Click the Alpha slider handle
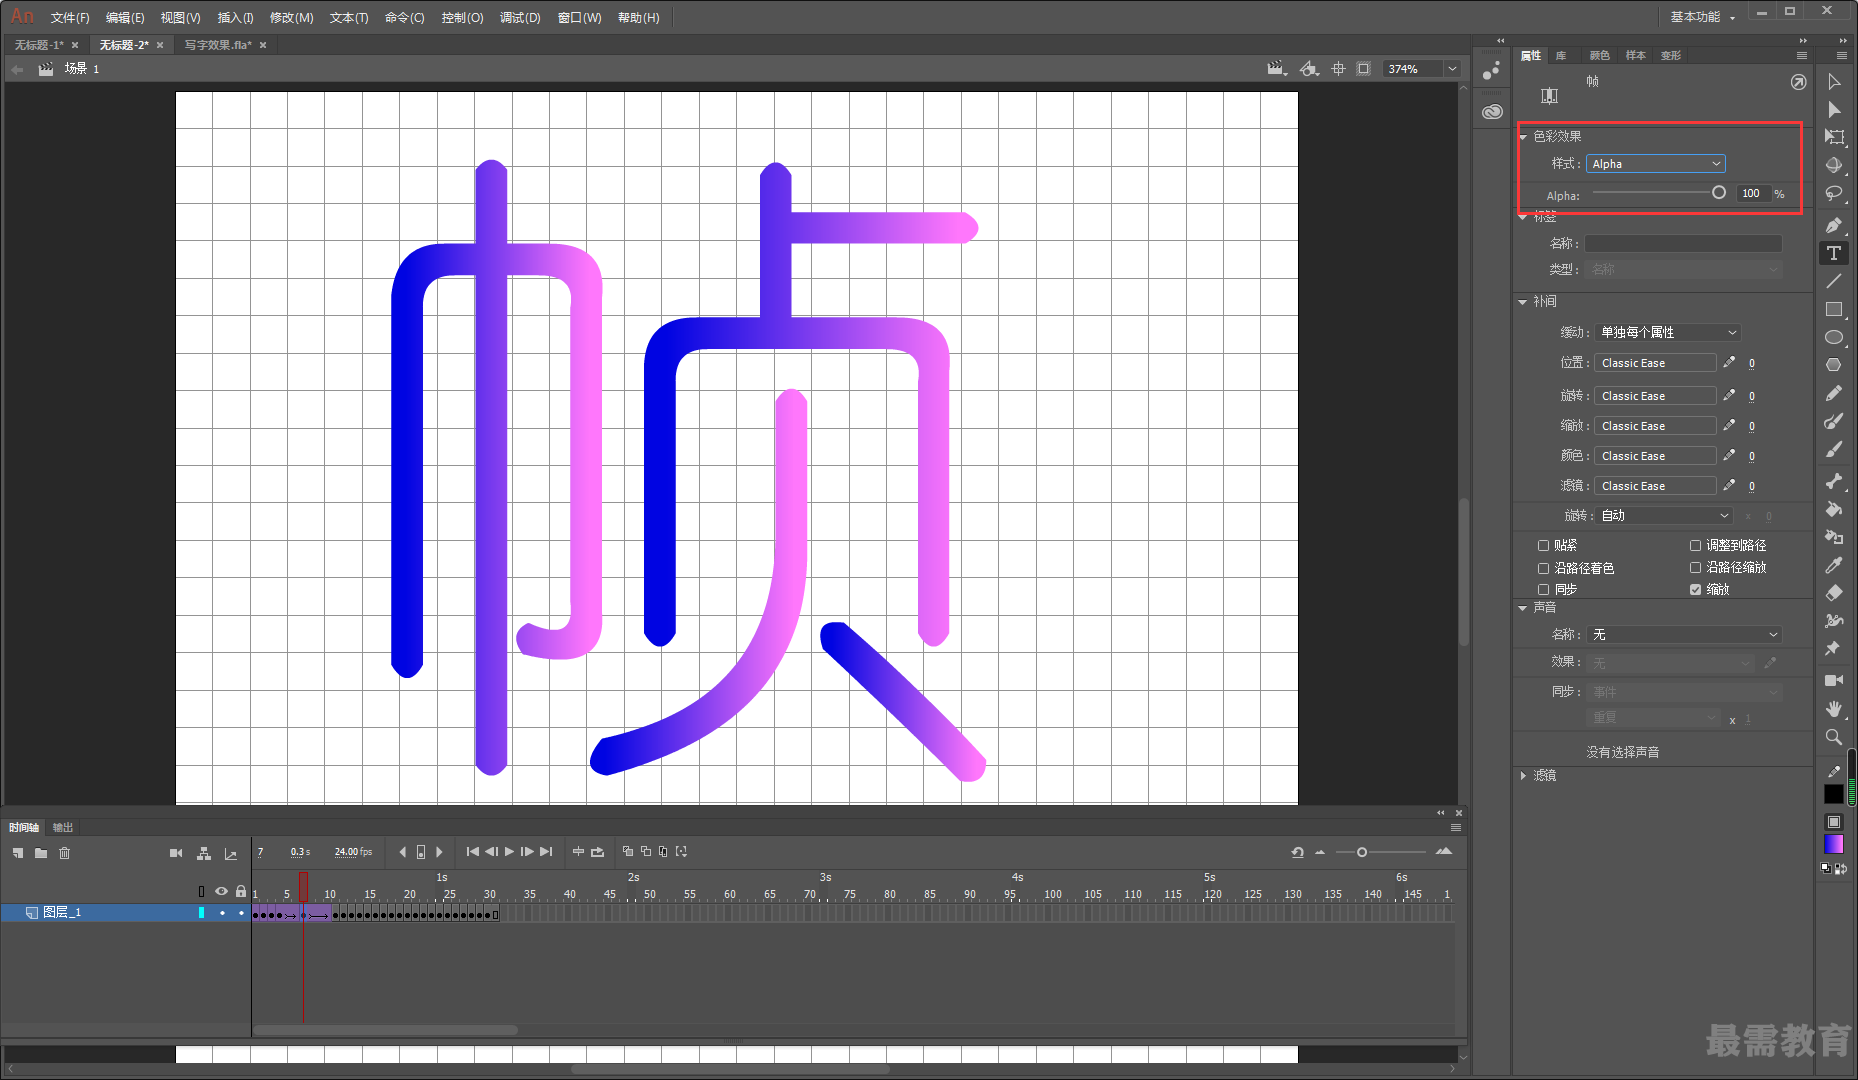Screen dimensions: 1858x1080 [1719, 193]
